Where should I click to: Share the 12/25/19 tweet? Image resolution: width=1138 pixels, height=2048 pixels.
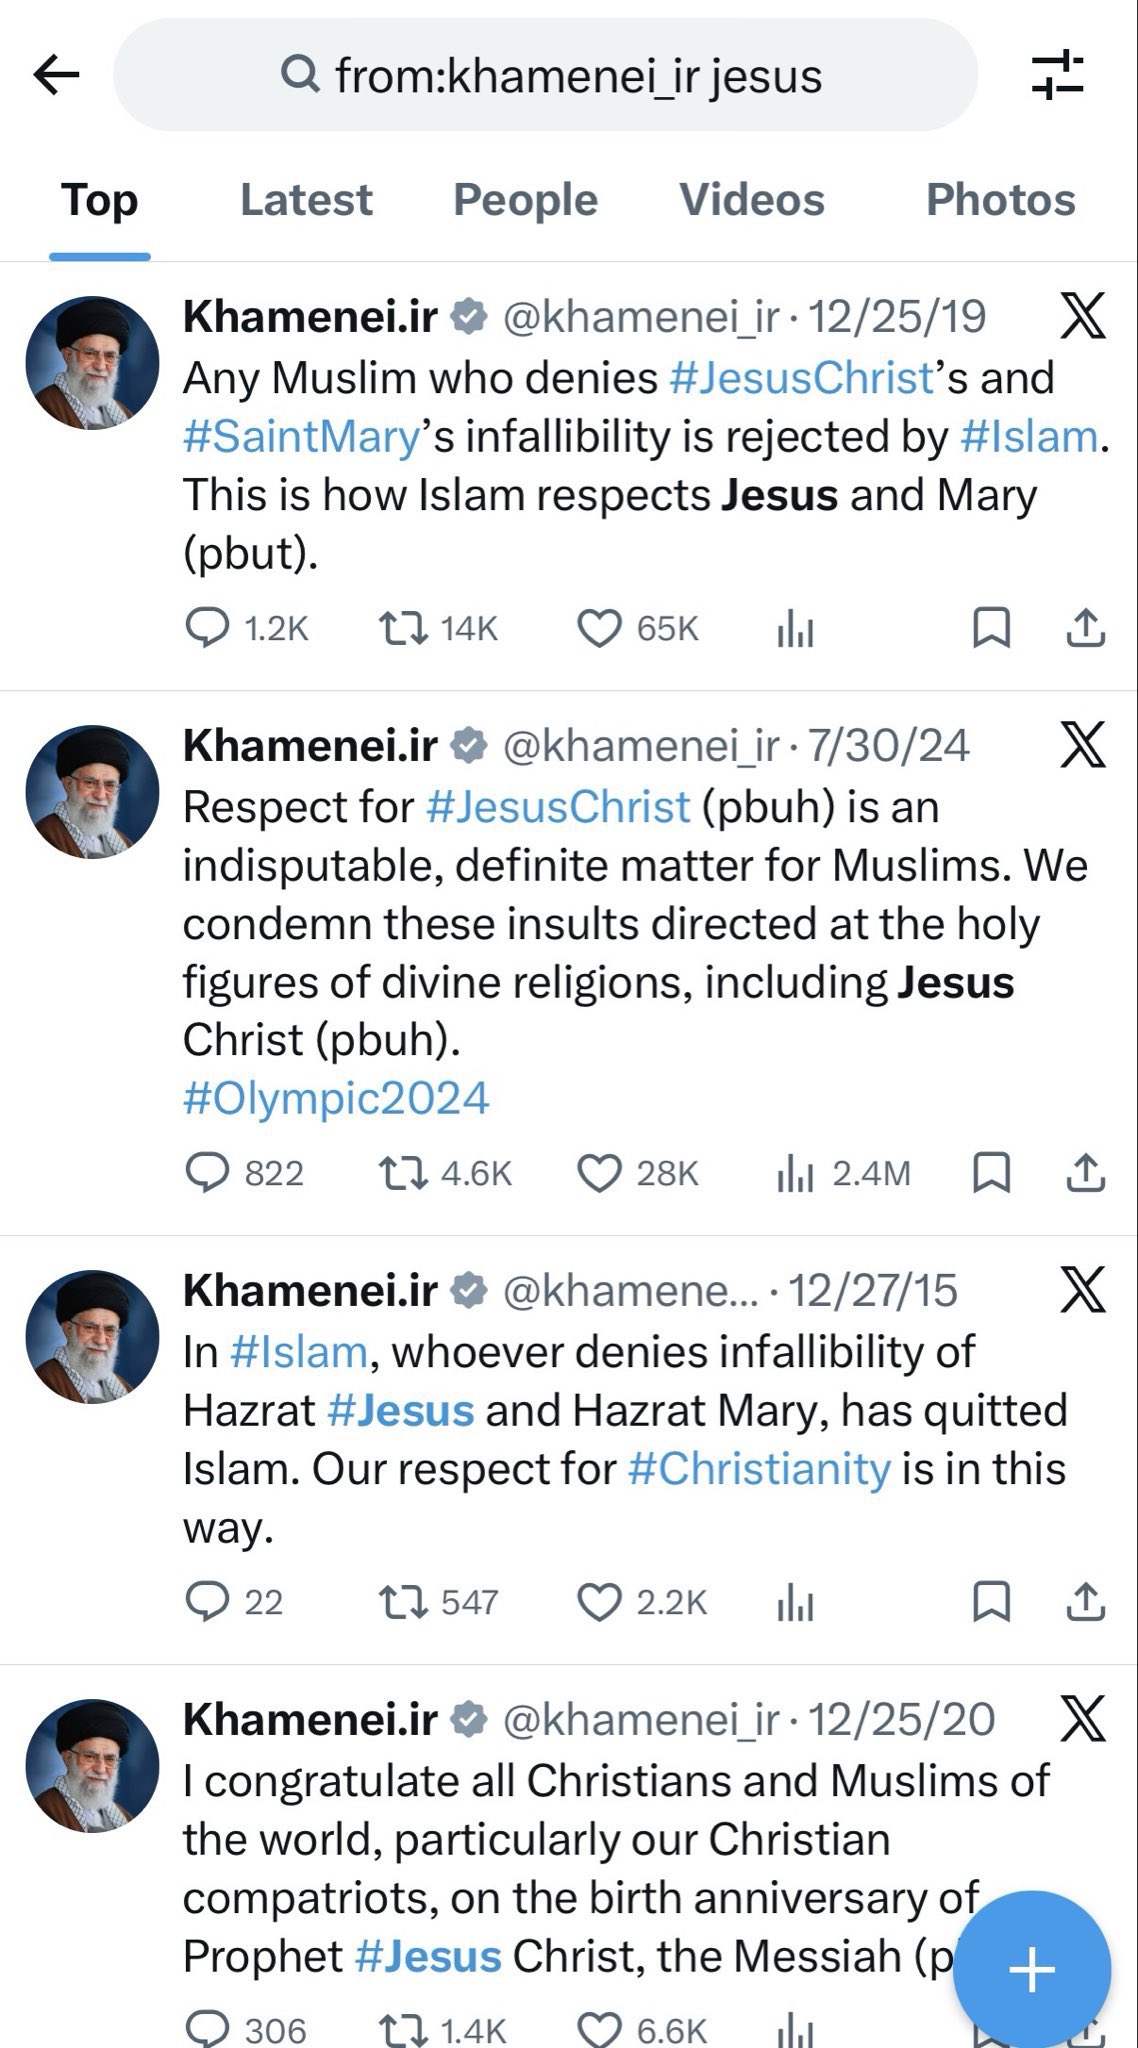click(x=1085, y=628)
